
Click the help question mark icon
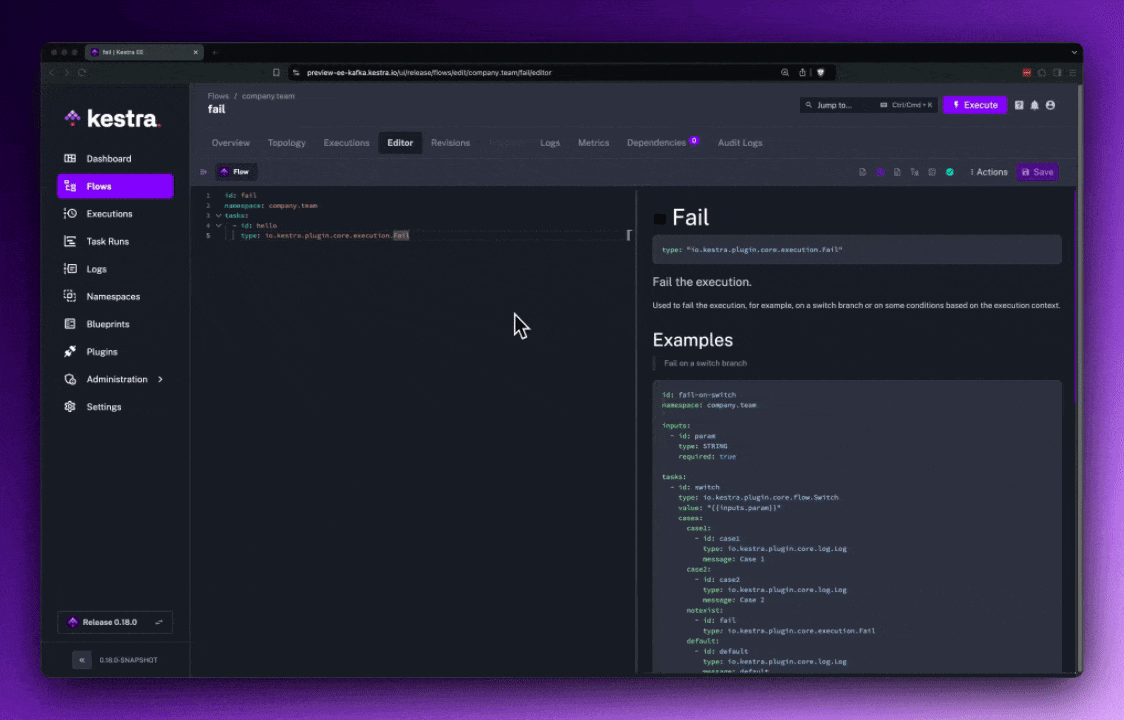[1019, 105]
